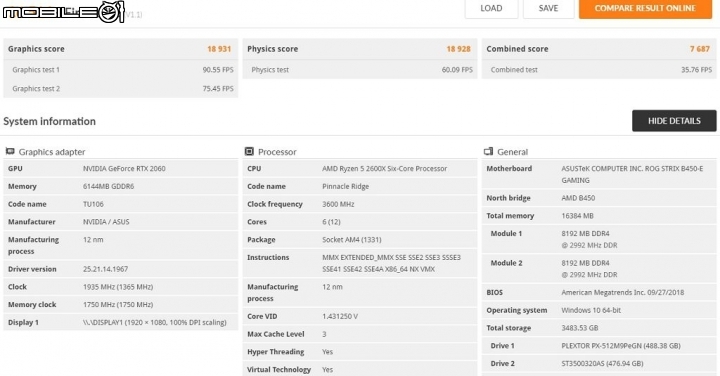Image resolution: width=720 pixels, height=376 pixels.
Task: Click the Display 1 resolution value
Action: [155, 322]
